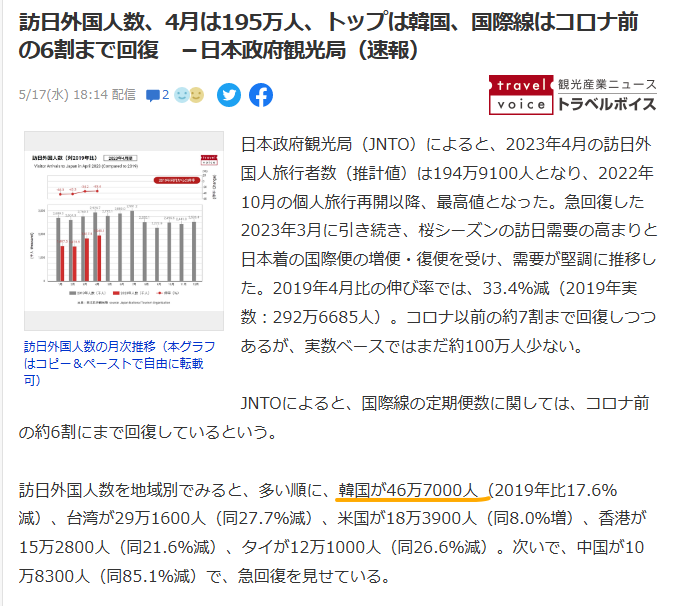Click the トラベルボイス publisher name
This screenshot has height=606, width=675.
click(606, 104)
